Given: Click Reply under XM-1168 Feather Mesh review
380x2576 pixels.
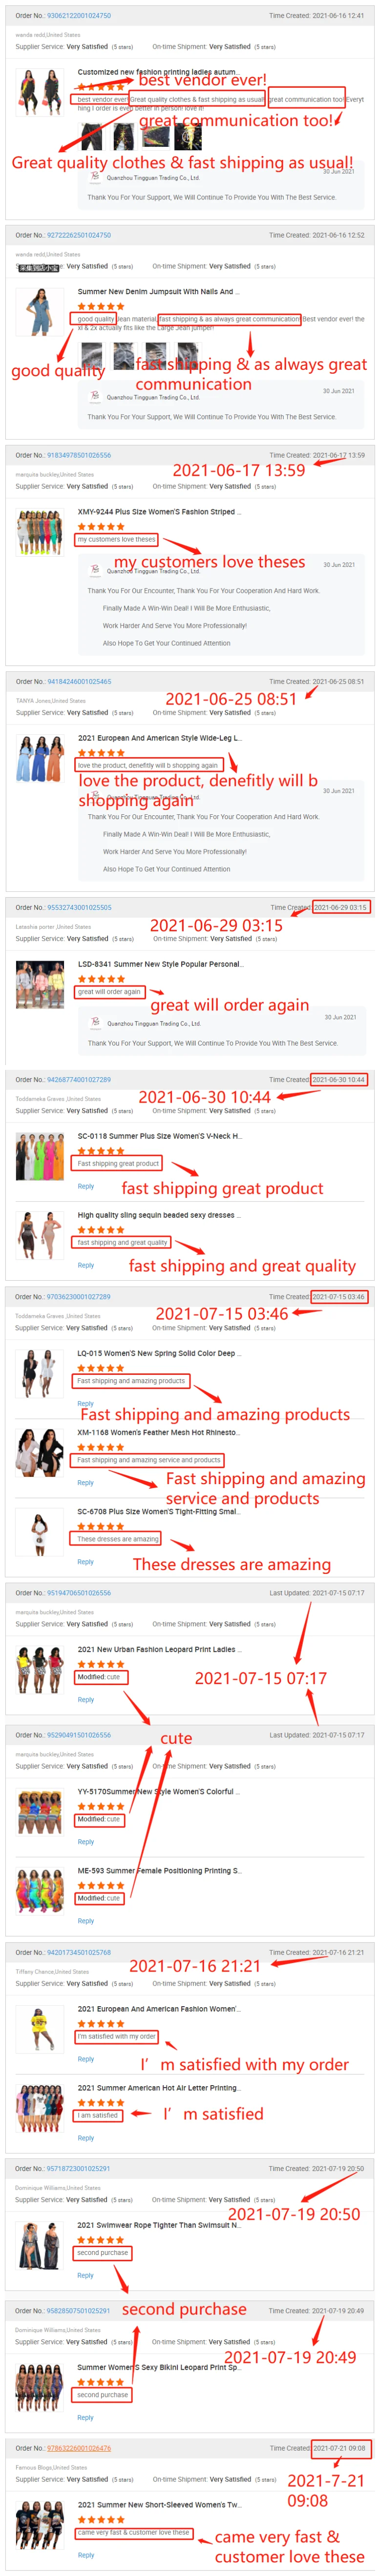Looking at the screenshot, I should click(x=86, y=1482).
